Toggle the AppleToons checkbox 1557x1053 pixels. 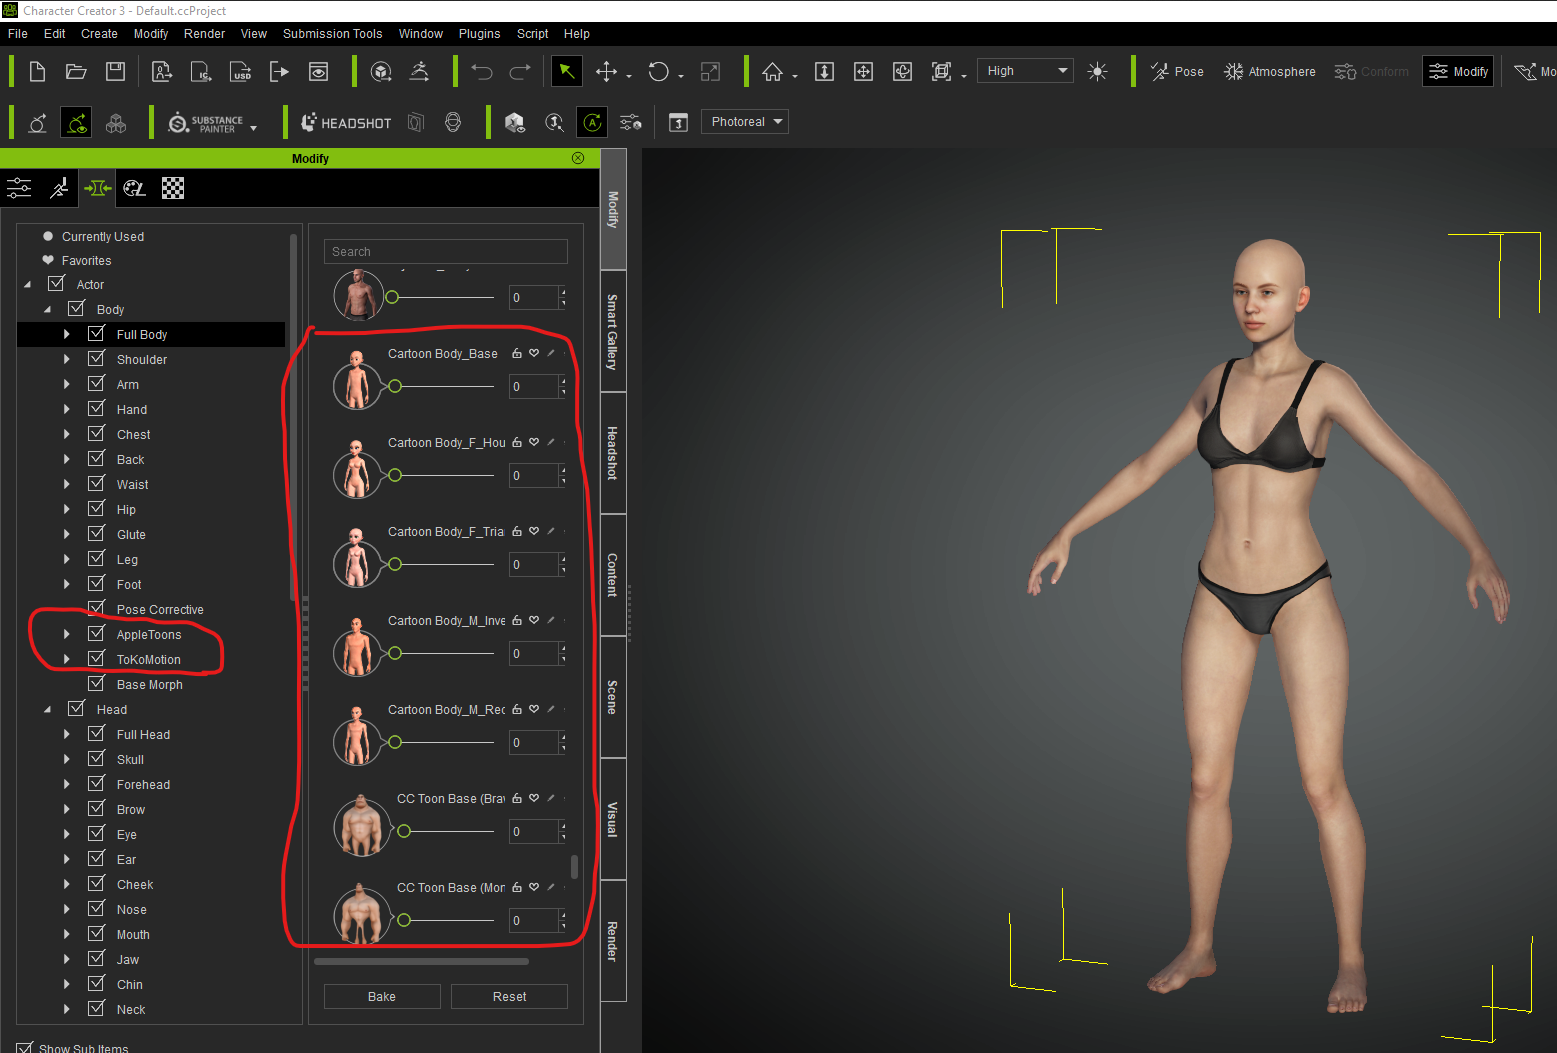[x=97, y=633]
